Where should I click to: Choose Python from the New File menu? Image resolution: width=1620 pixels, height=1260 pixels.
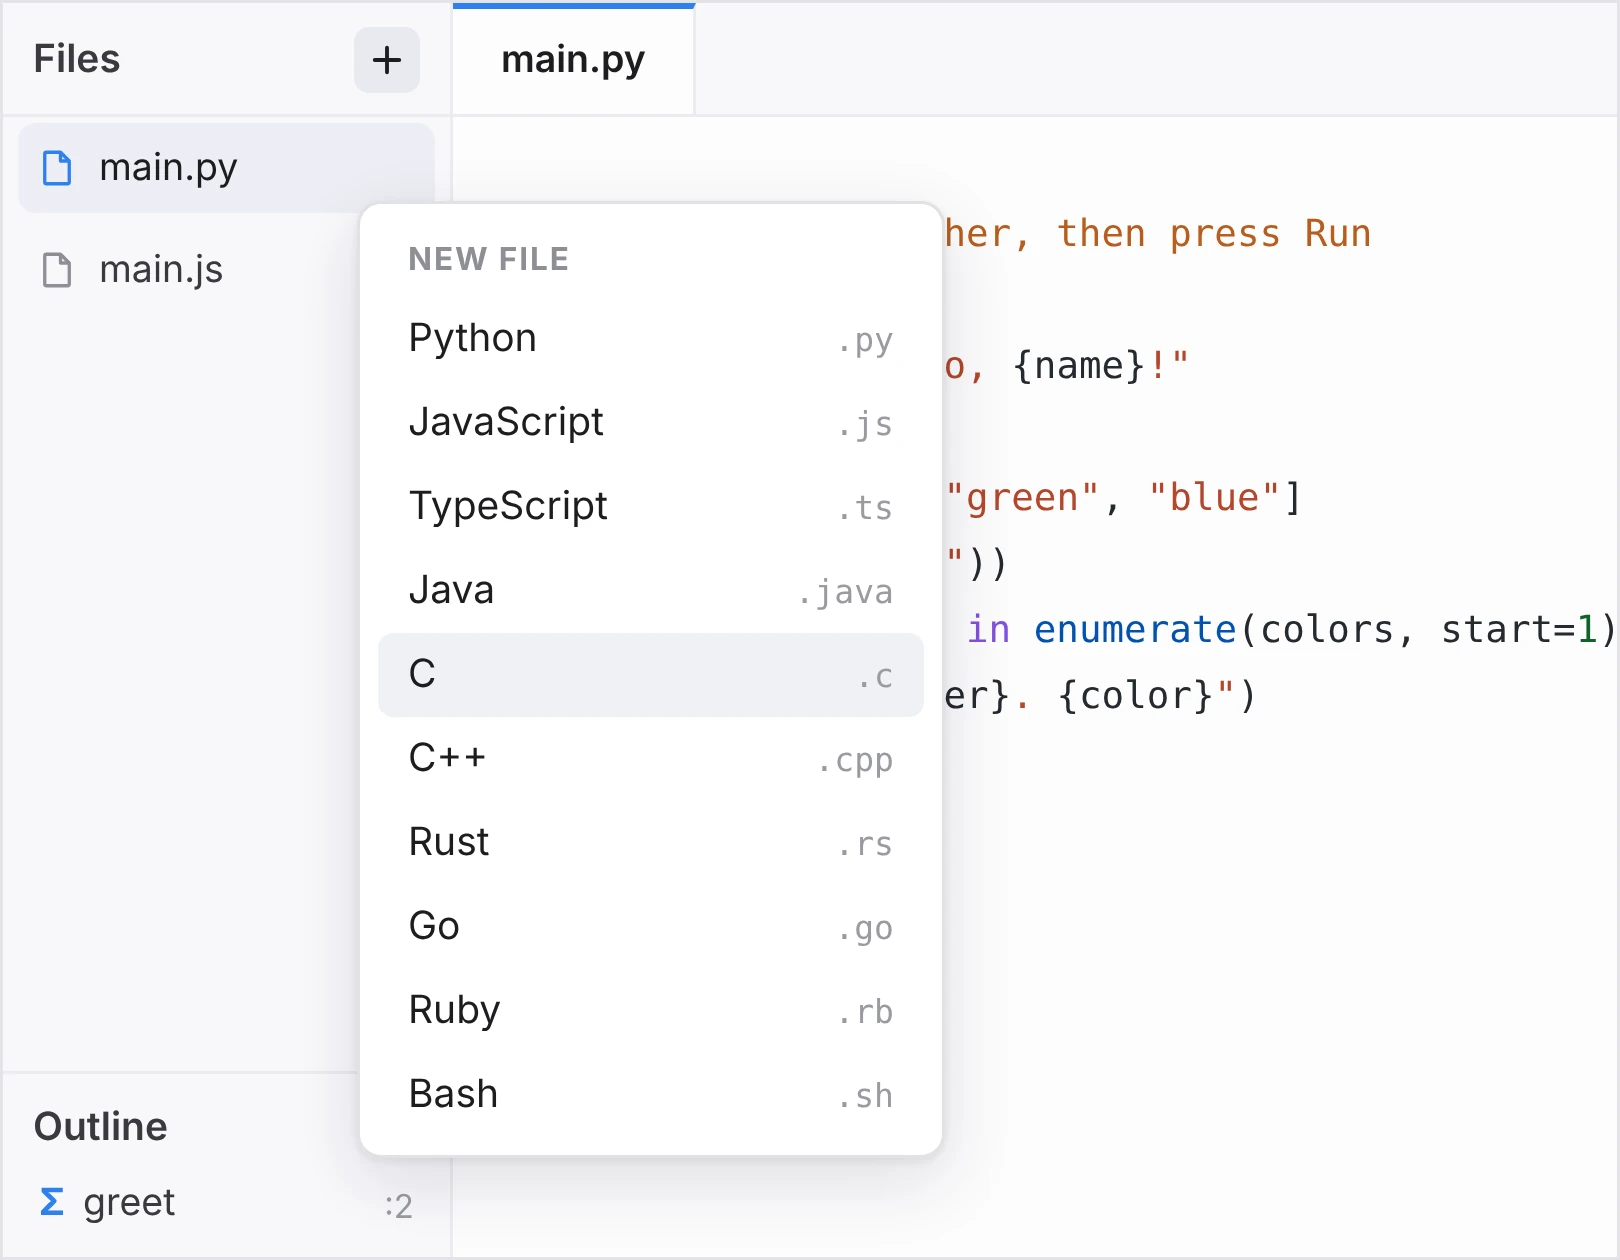point(651,339)
